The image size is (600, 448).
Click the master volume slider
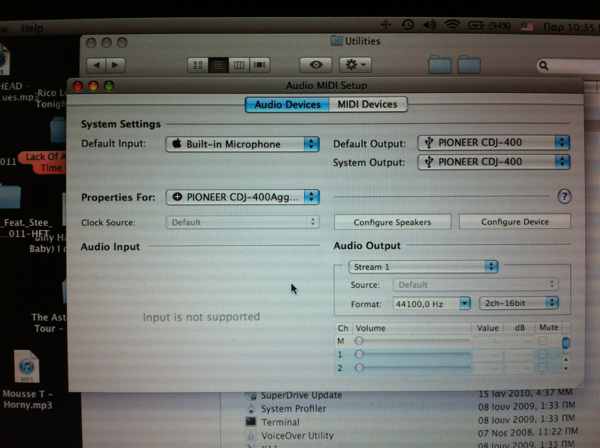coord(410,341)
